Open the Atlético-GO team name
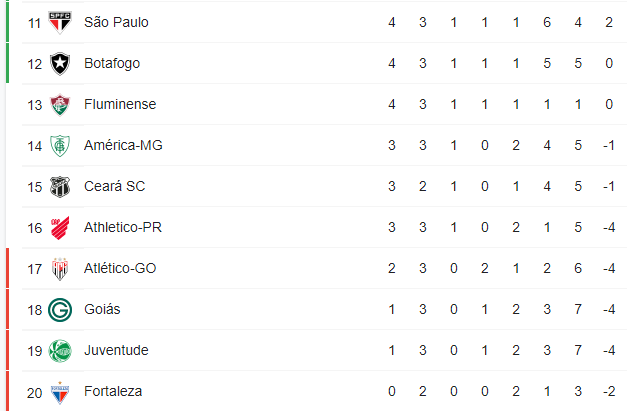627x411 pixels. 120,268
